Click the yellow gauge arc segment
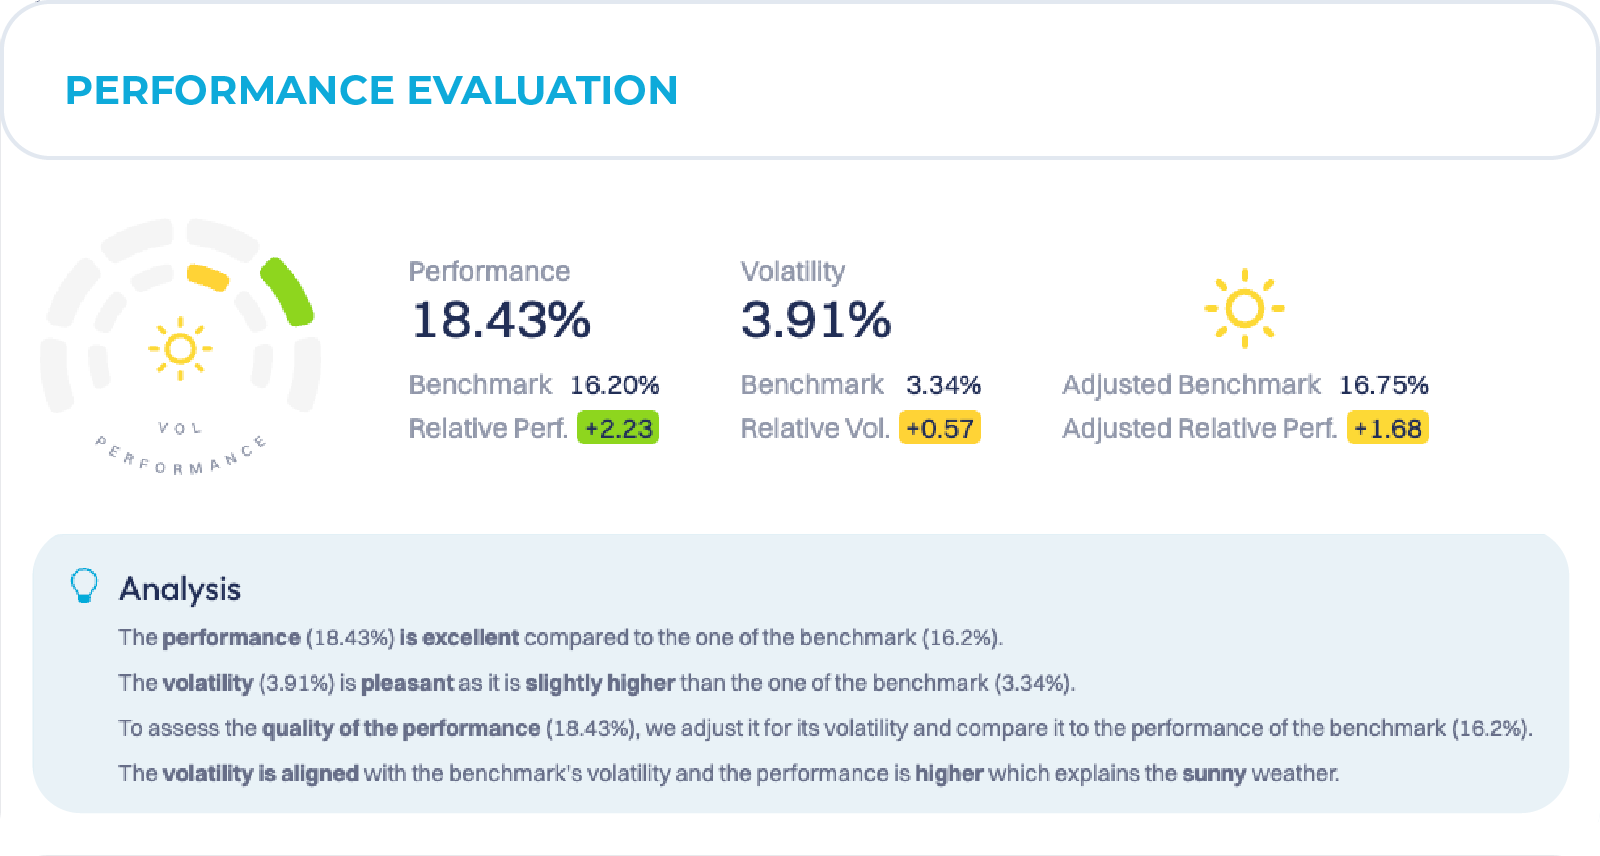The image size is (1600, 856). point(208,277)
